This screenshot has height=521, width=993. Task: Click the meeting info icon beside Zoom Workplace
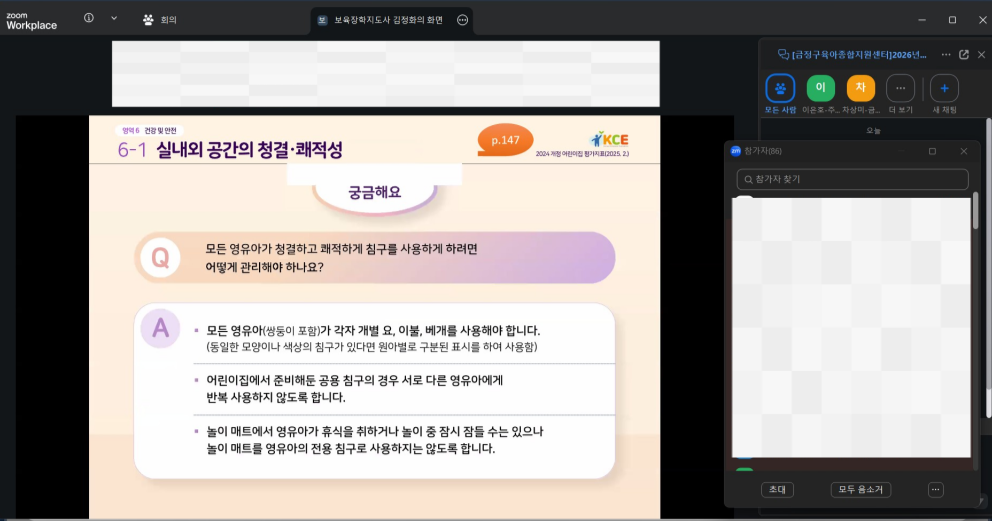tap(89, 18)
